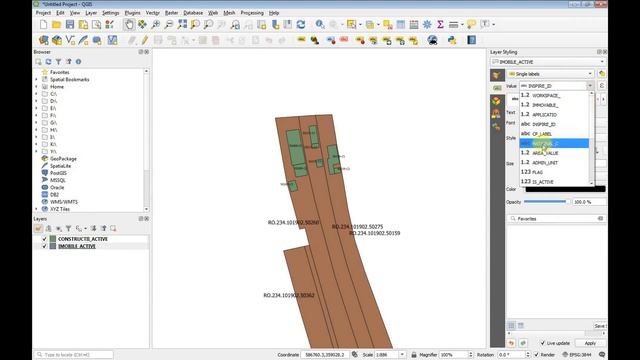Open Layer Labeling Options yellow icon
Screen dimensions: 640x360
(x=301, y=40)
